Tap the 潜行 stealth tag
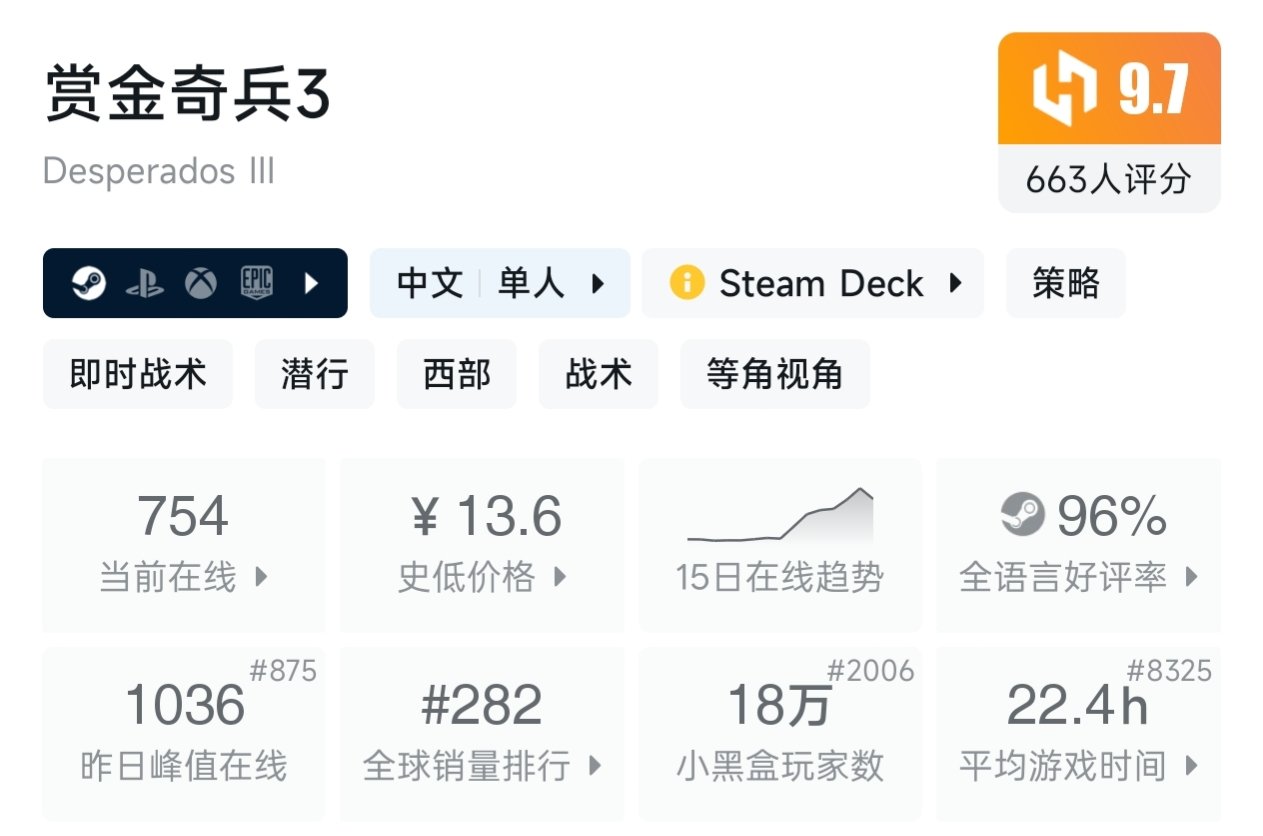 tap(315, 375)
